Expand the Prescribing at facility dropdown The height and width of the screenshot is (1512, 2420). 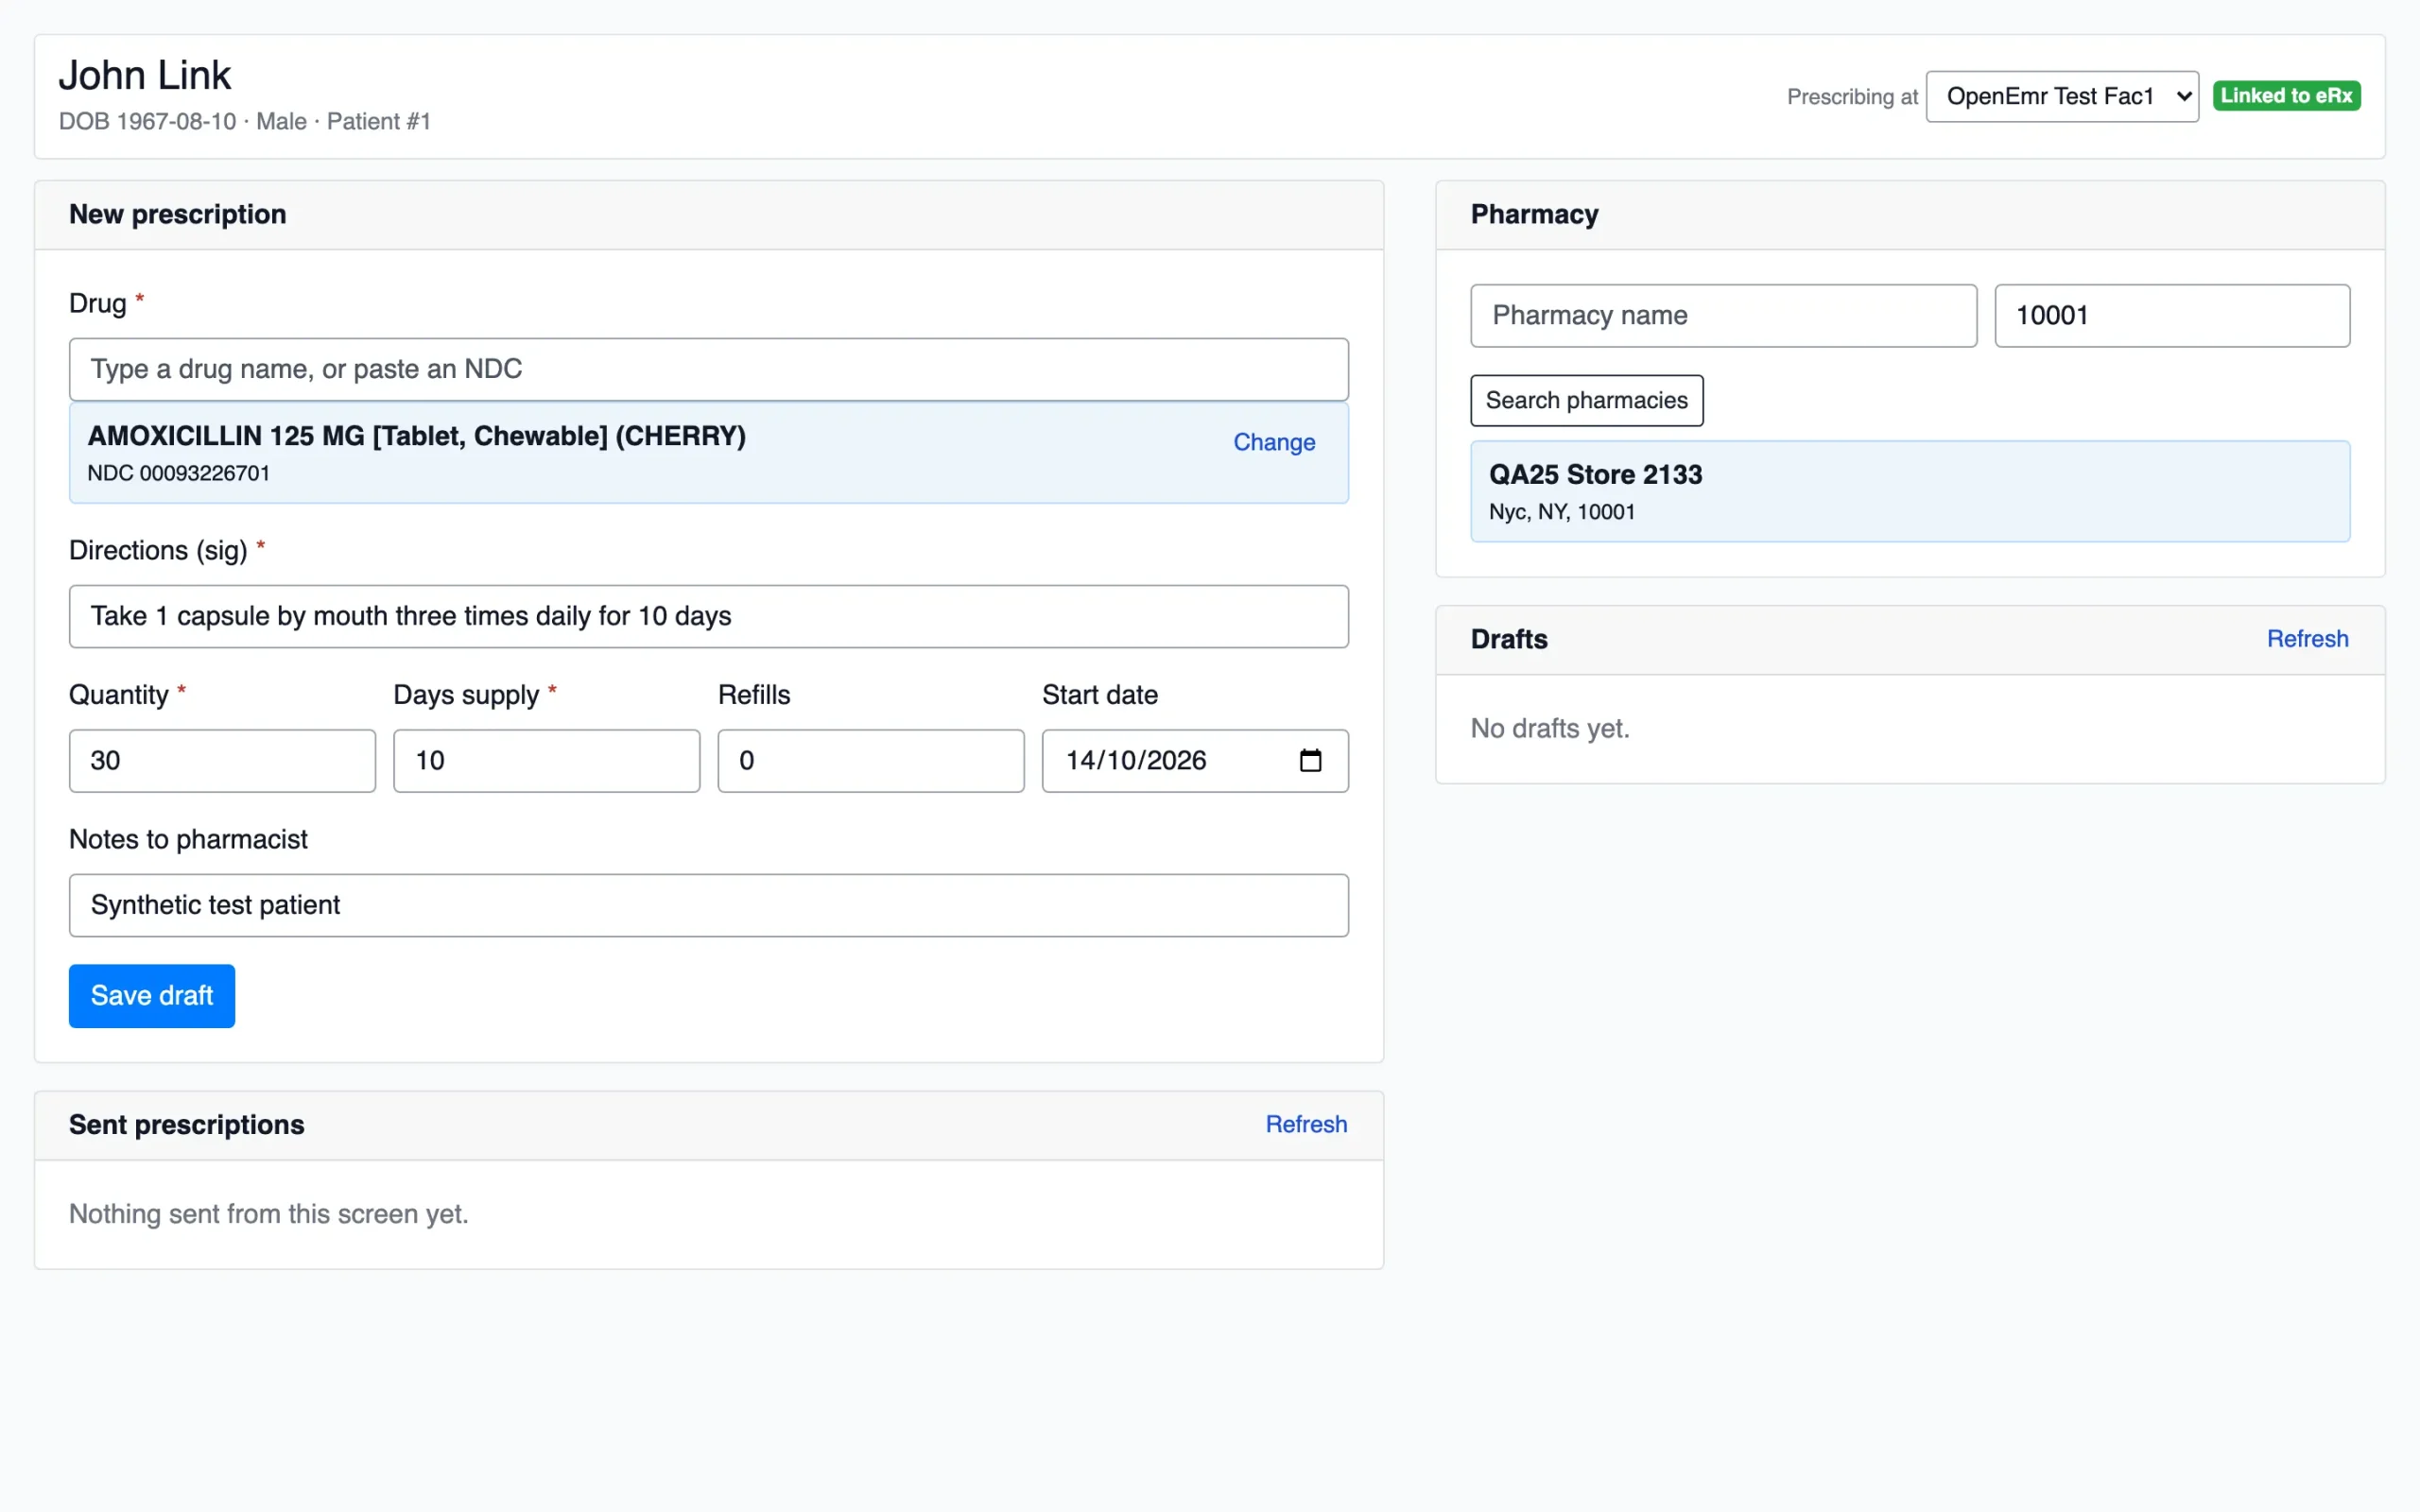coord(2062,96)
